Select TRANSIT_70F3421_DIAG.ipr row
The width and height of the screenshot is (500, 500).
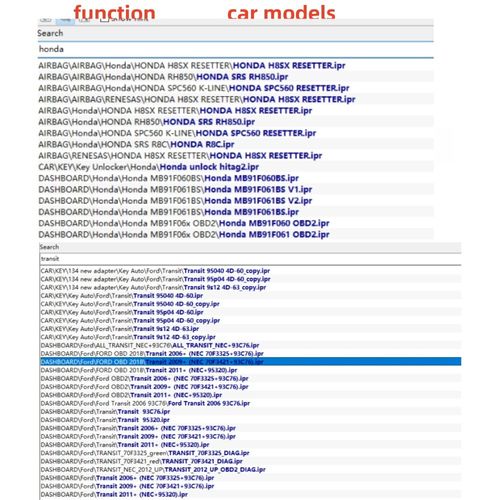pyautogui.click(x=250, y=461)
